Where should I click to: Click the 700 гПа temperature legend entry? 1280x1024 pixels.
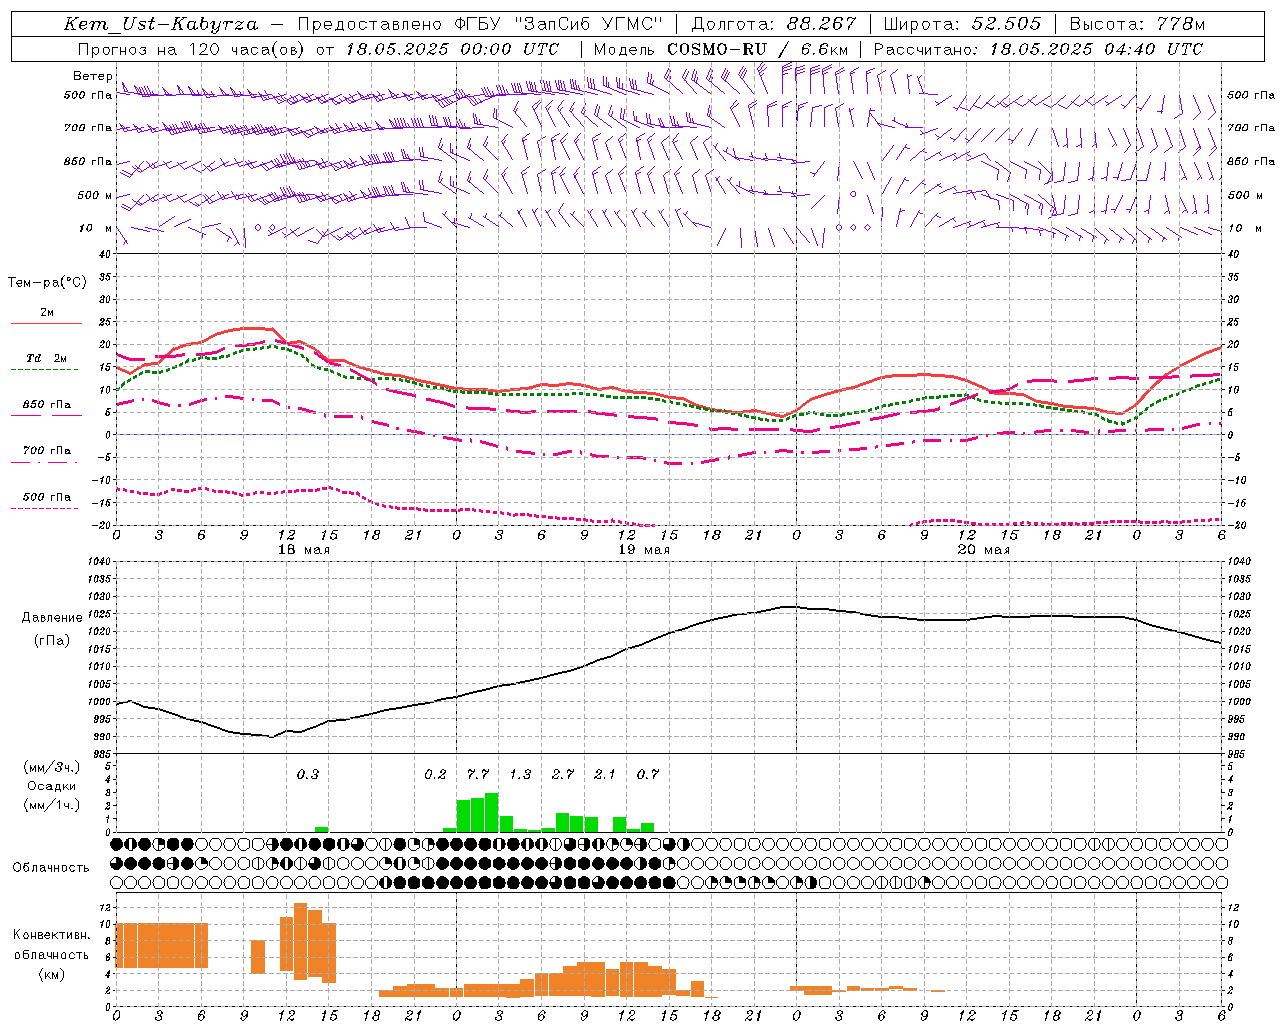pos(47,451)
